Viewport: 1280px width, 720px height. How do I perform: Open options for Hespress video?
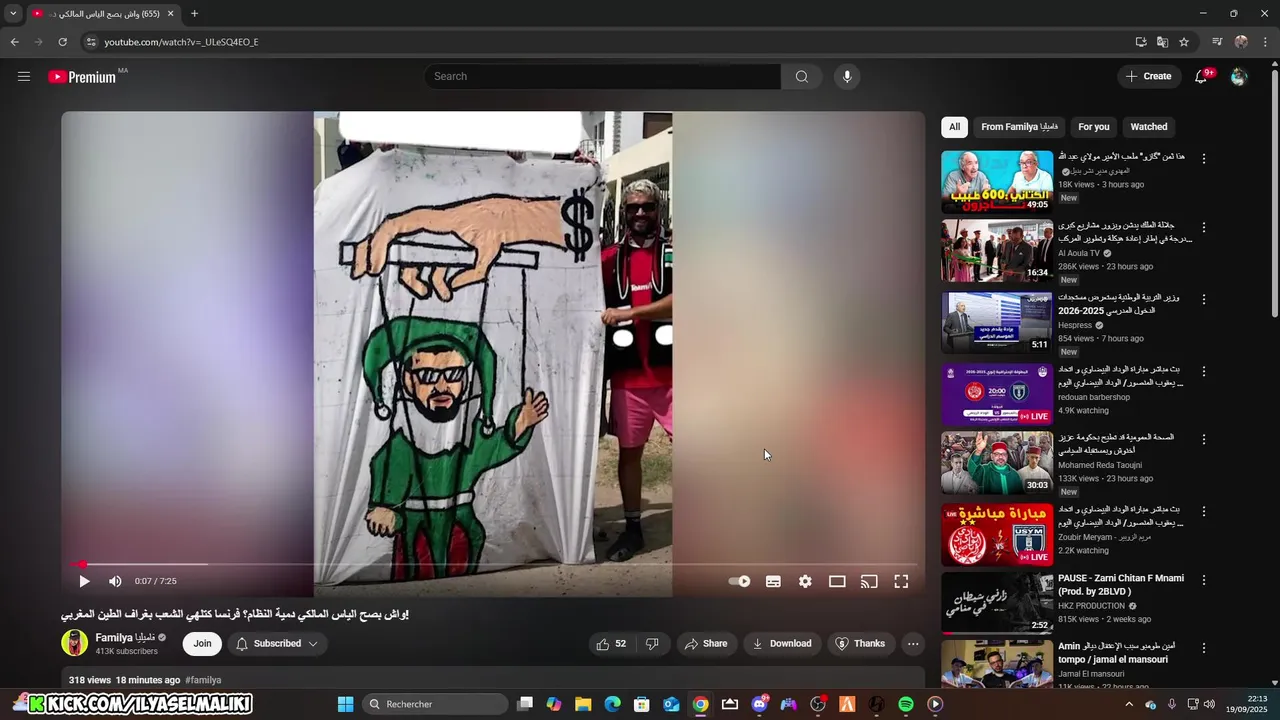(x=1203, y=299)
